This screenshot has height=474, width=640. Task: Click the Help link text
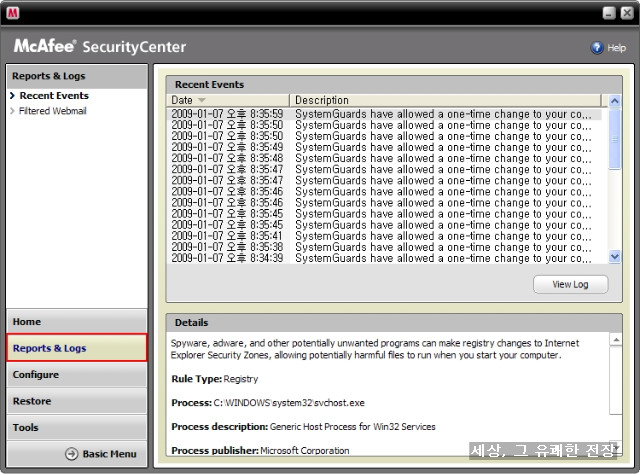pos(616,48)
